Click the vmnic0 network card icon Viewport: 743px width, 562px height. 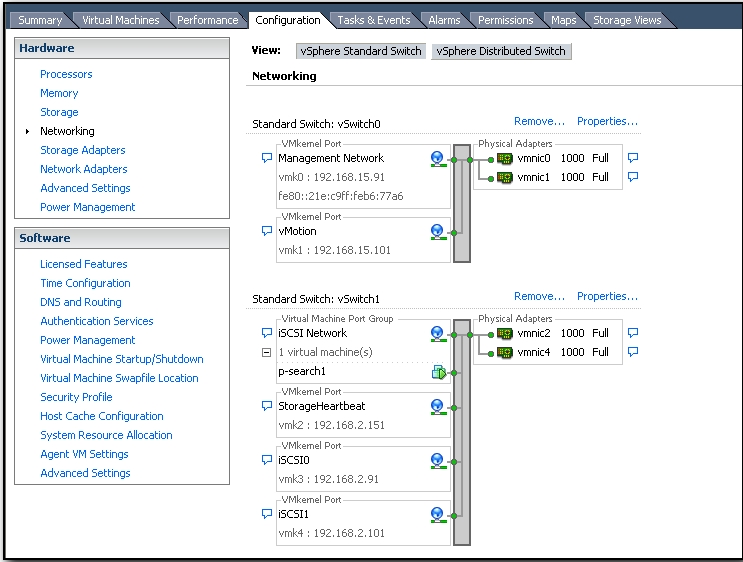point(505,159)
